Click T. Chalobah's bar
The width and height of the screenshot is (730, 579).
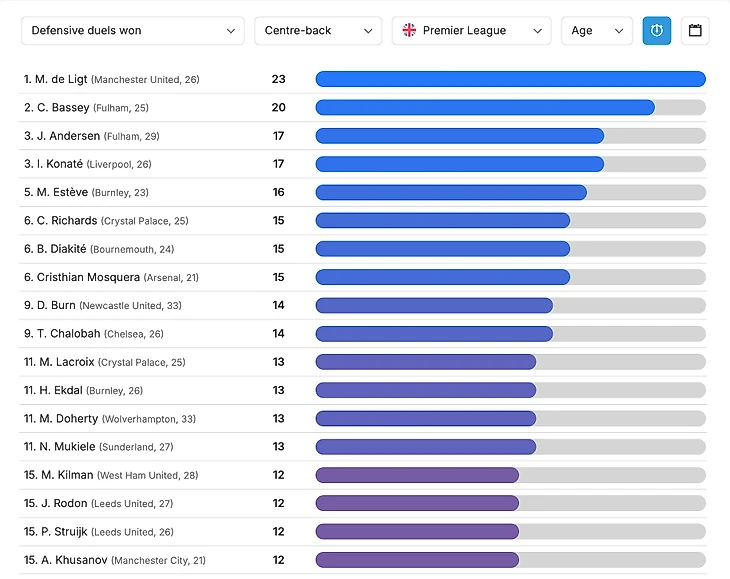pos(434,334)
